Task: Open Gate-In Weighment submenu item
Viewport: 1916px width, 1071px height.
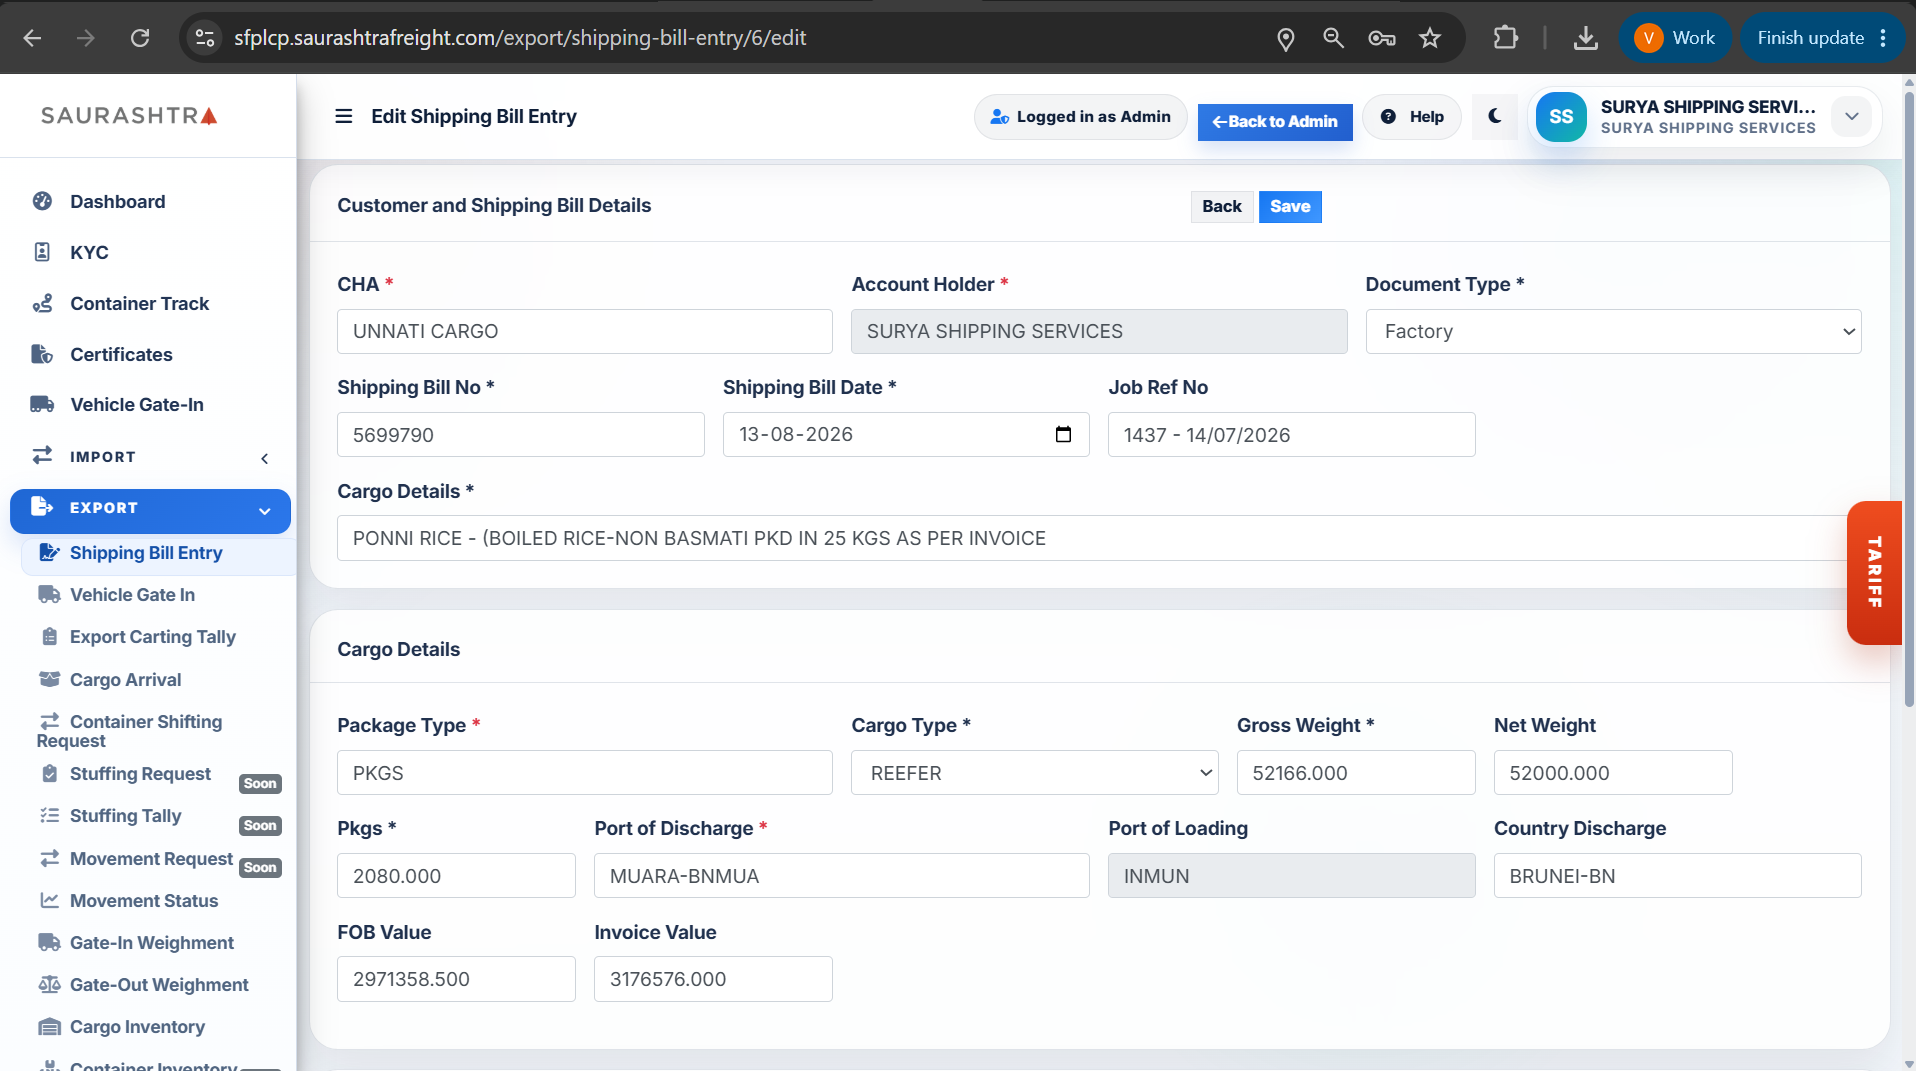Action: coord(151,943)
